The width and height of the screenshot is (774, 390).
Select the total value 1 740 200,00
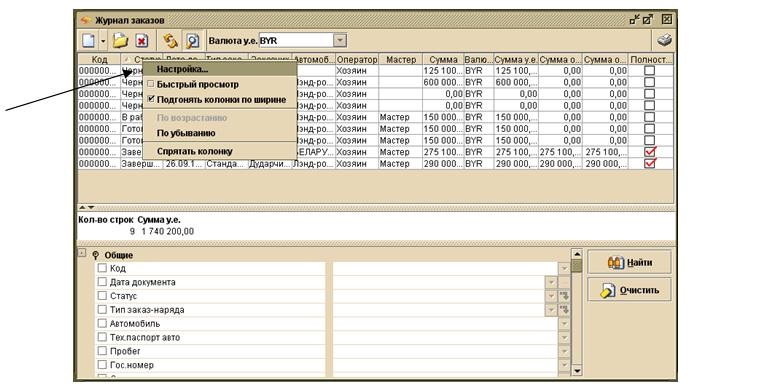168,231
